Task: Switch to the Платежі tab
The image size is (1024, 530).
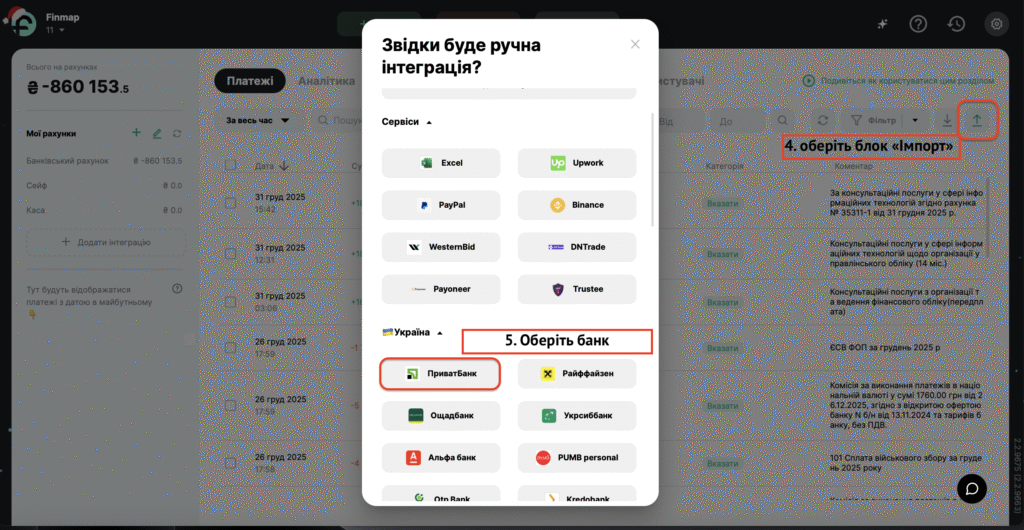Action: [250, 81]
